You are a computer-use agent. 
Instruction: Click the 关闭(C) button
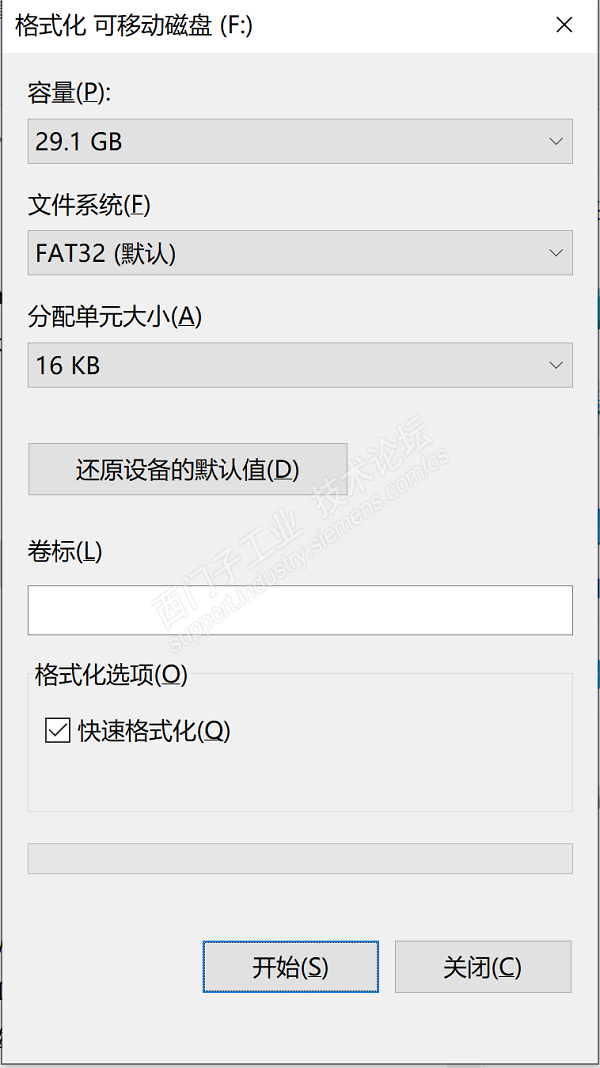coord(482,967)
